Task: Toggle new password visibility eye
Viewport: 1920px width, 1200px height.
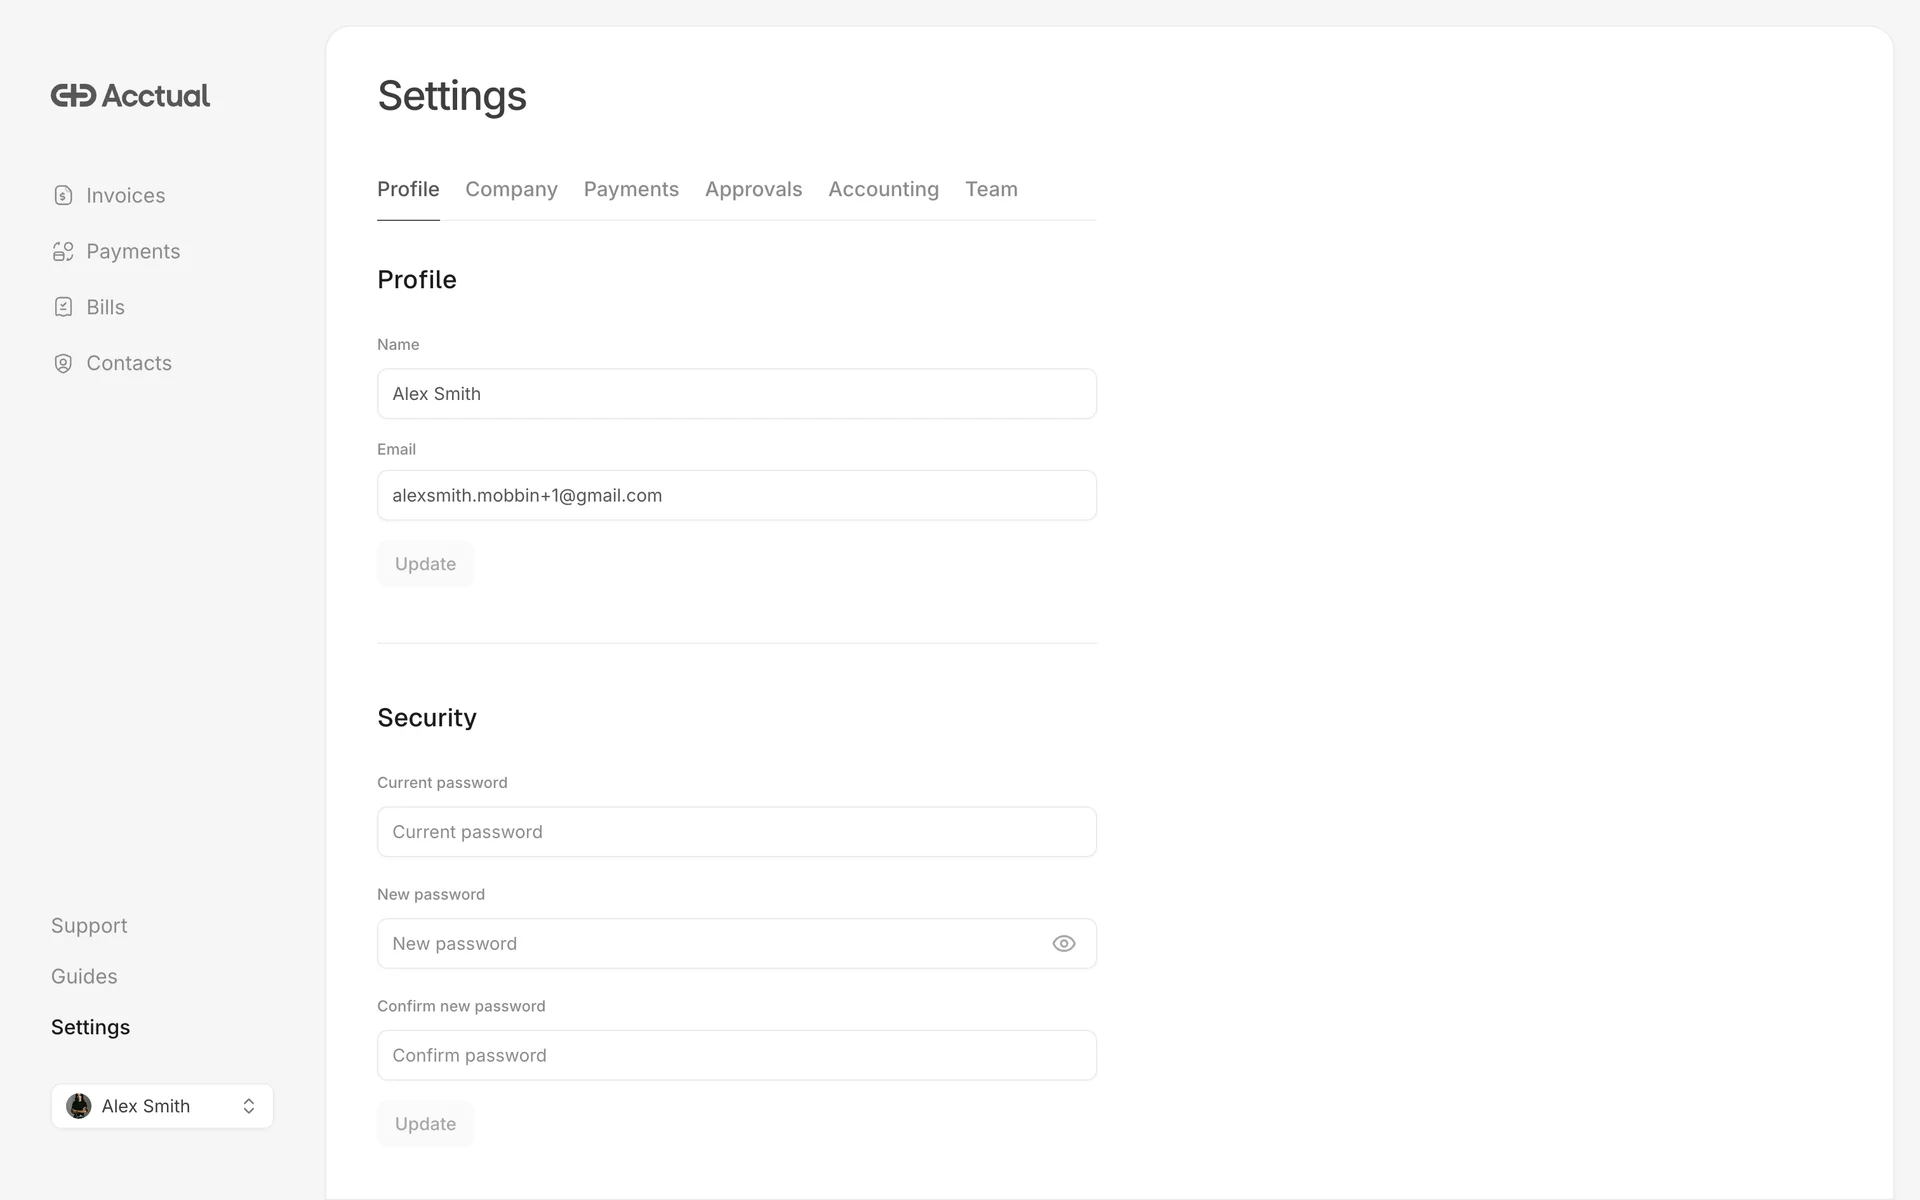Action: click(1063, 944)
